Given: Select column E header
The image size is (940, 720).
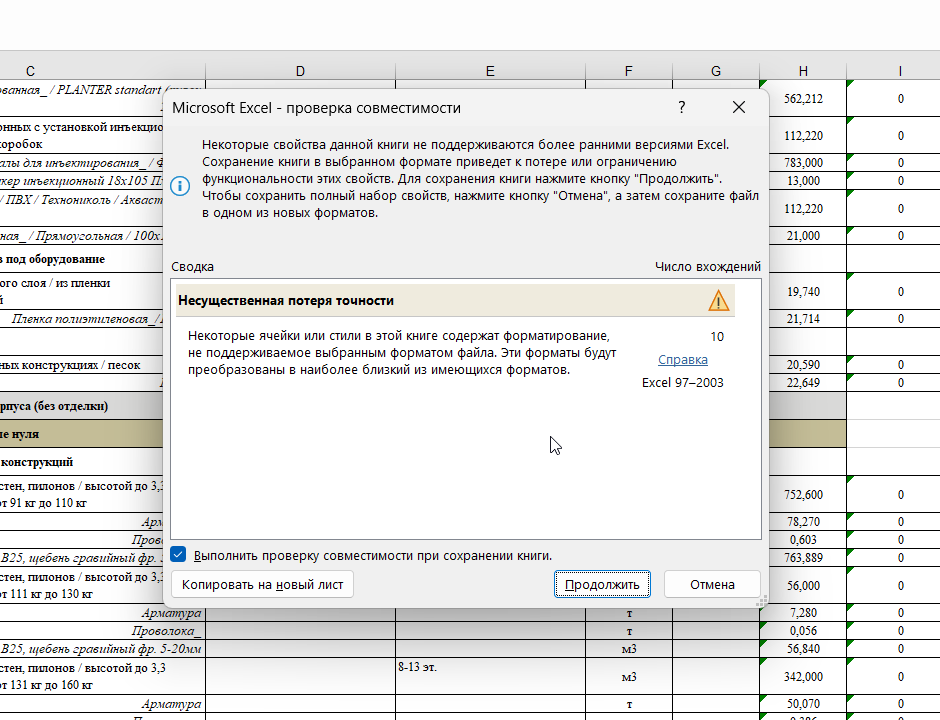Looking at the screenshot, I should 490,71.
